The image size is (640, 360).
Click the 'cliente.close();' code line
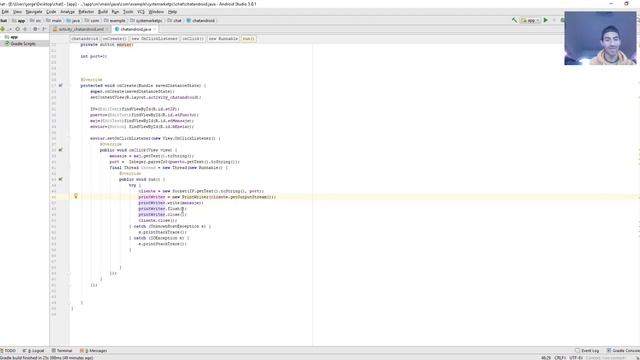[158, 220]
